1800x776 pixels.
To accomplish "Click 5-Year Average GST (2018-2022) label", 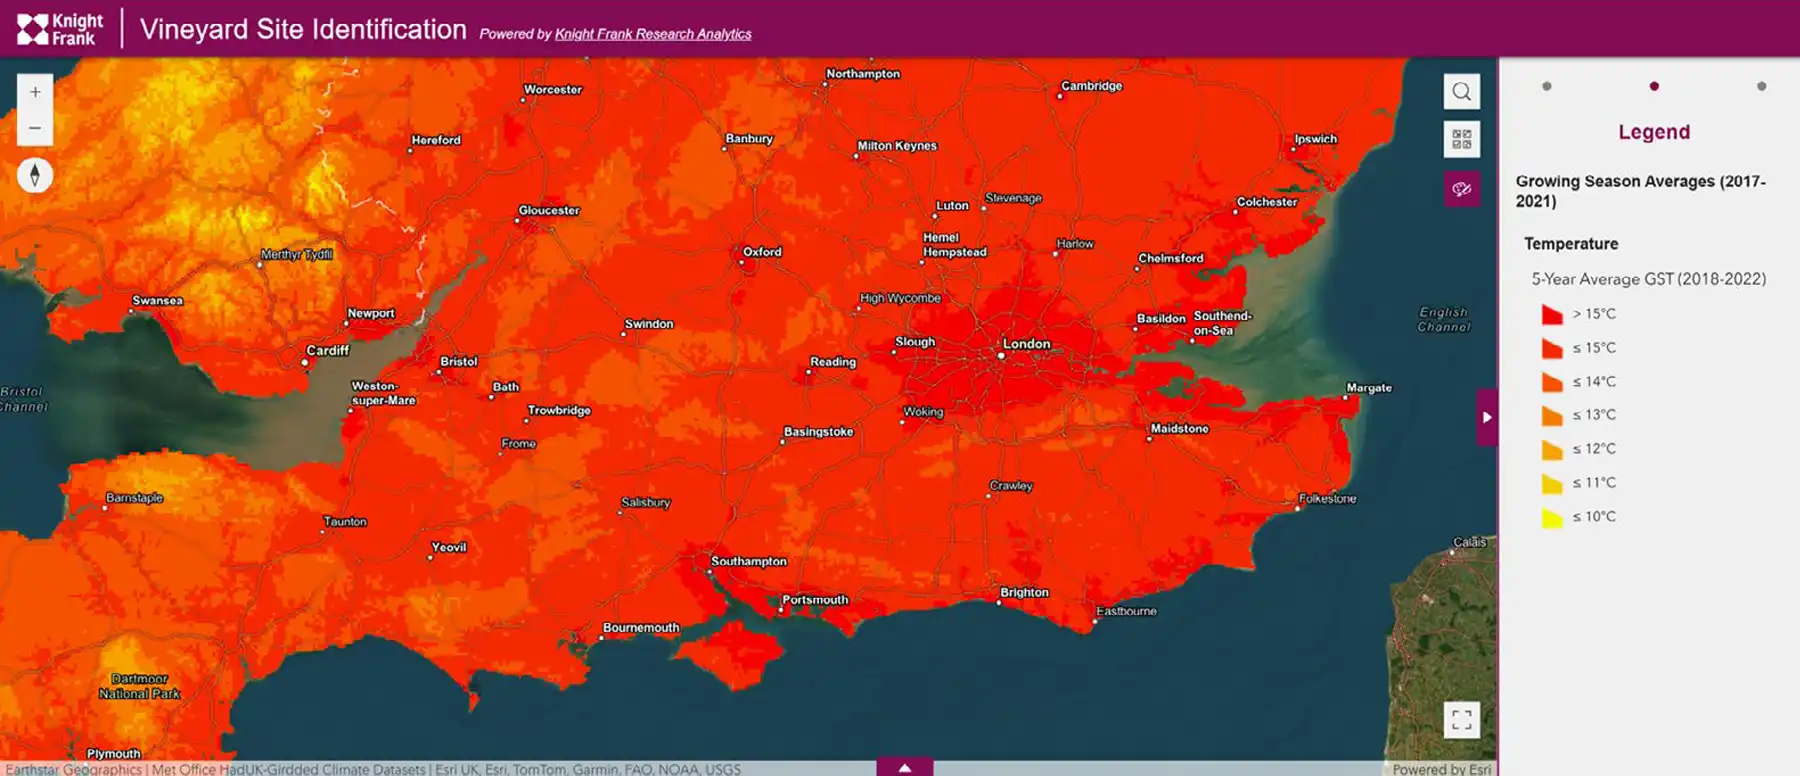I will click(x=1649, y=279).
